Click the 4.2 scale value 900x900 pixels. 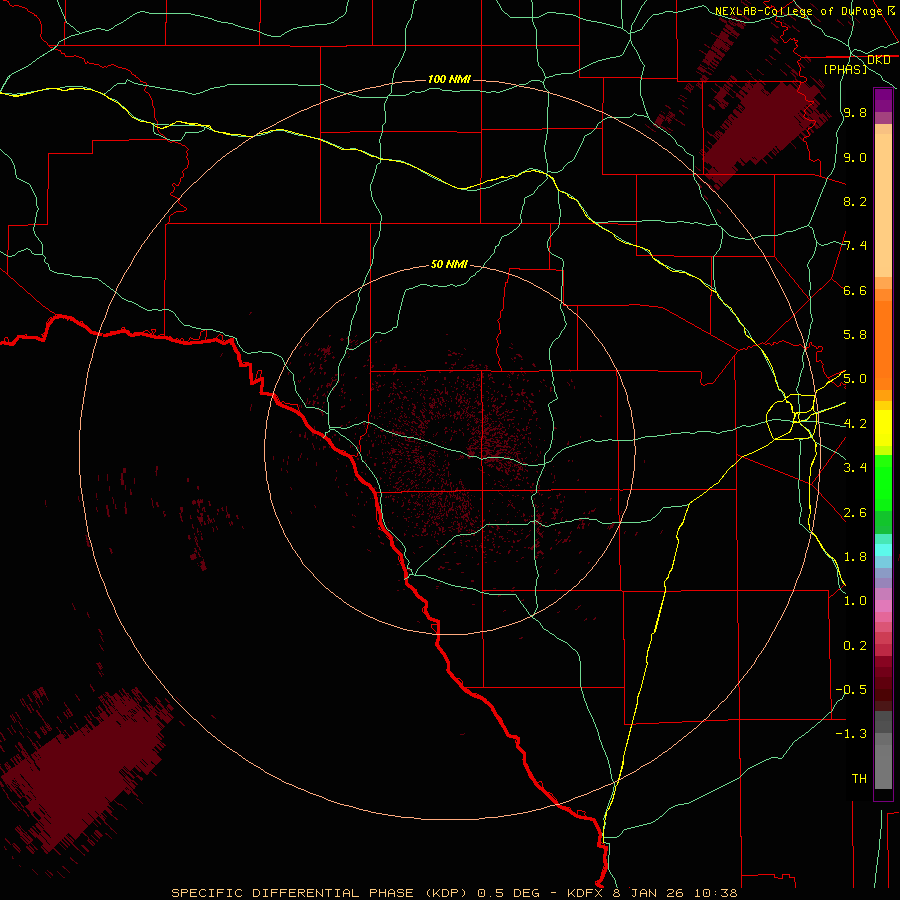(855, 424)
